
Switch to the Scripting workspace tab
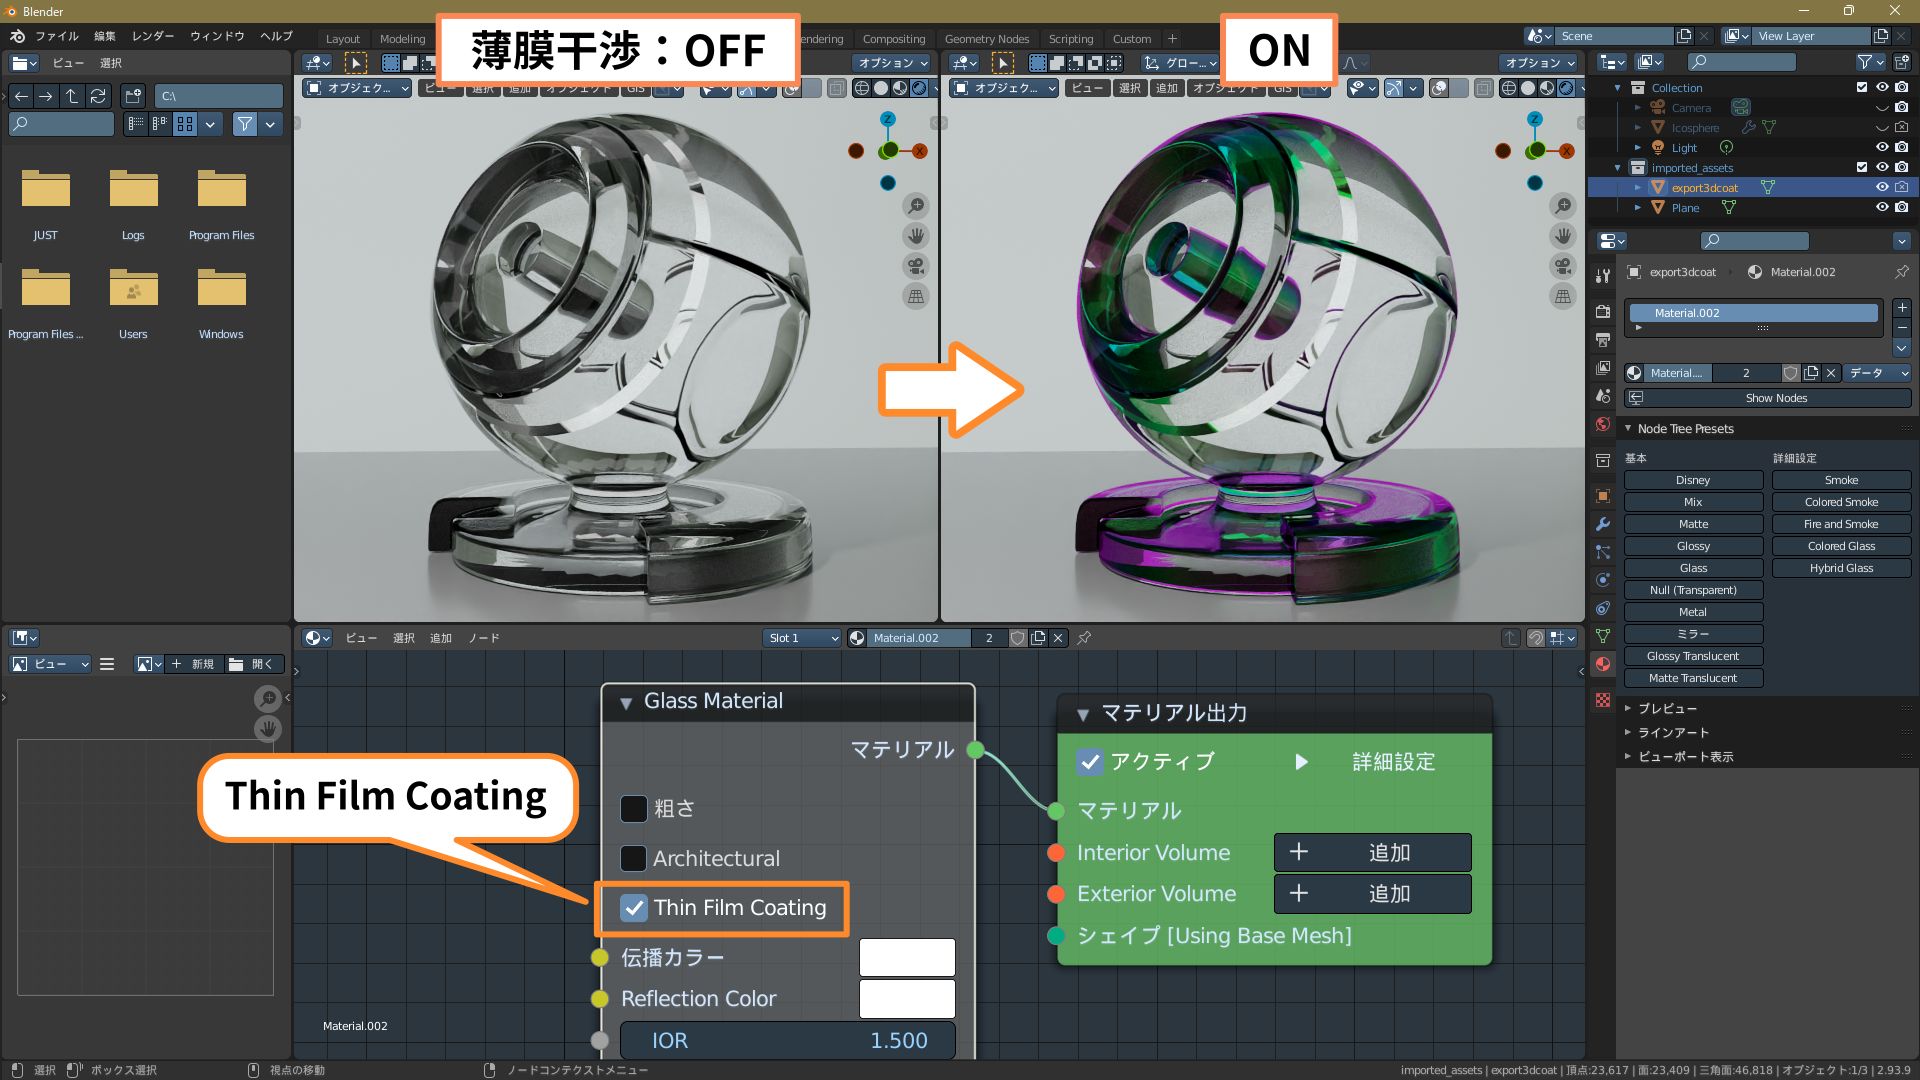(1071, 39)
